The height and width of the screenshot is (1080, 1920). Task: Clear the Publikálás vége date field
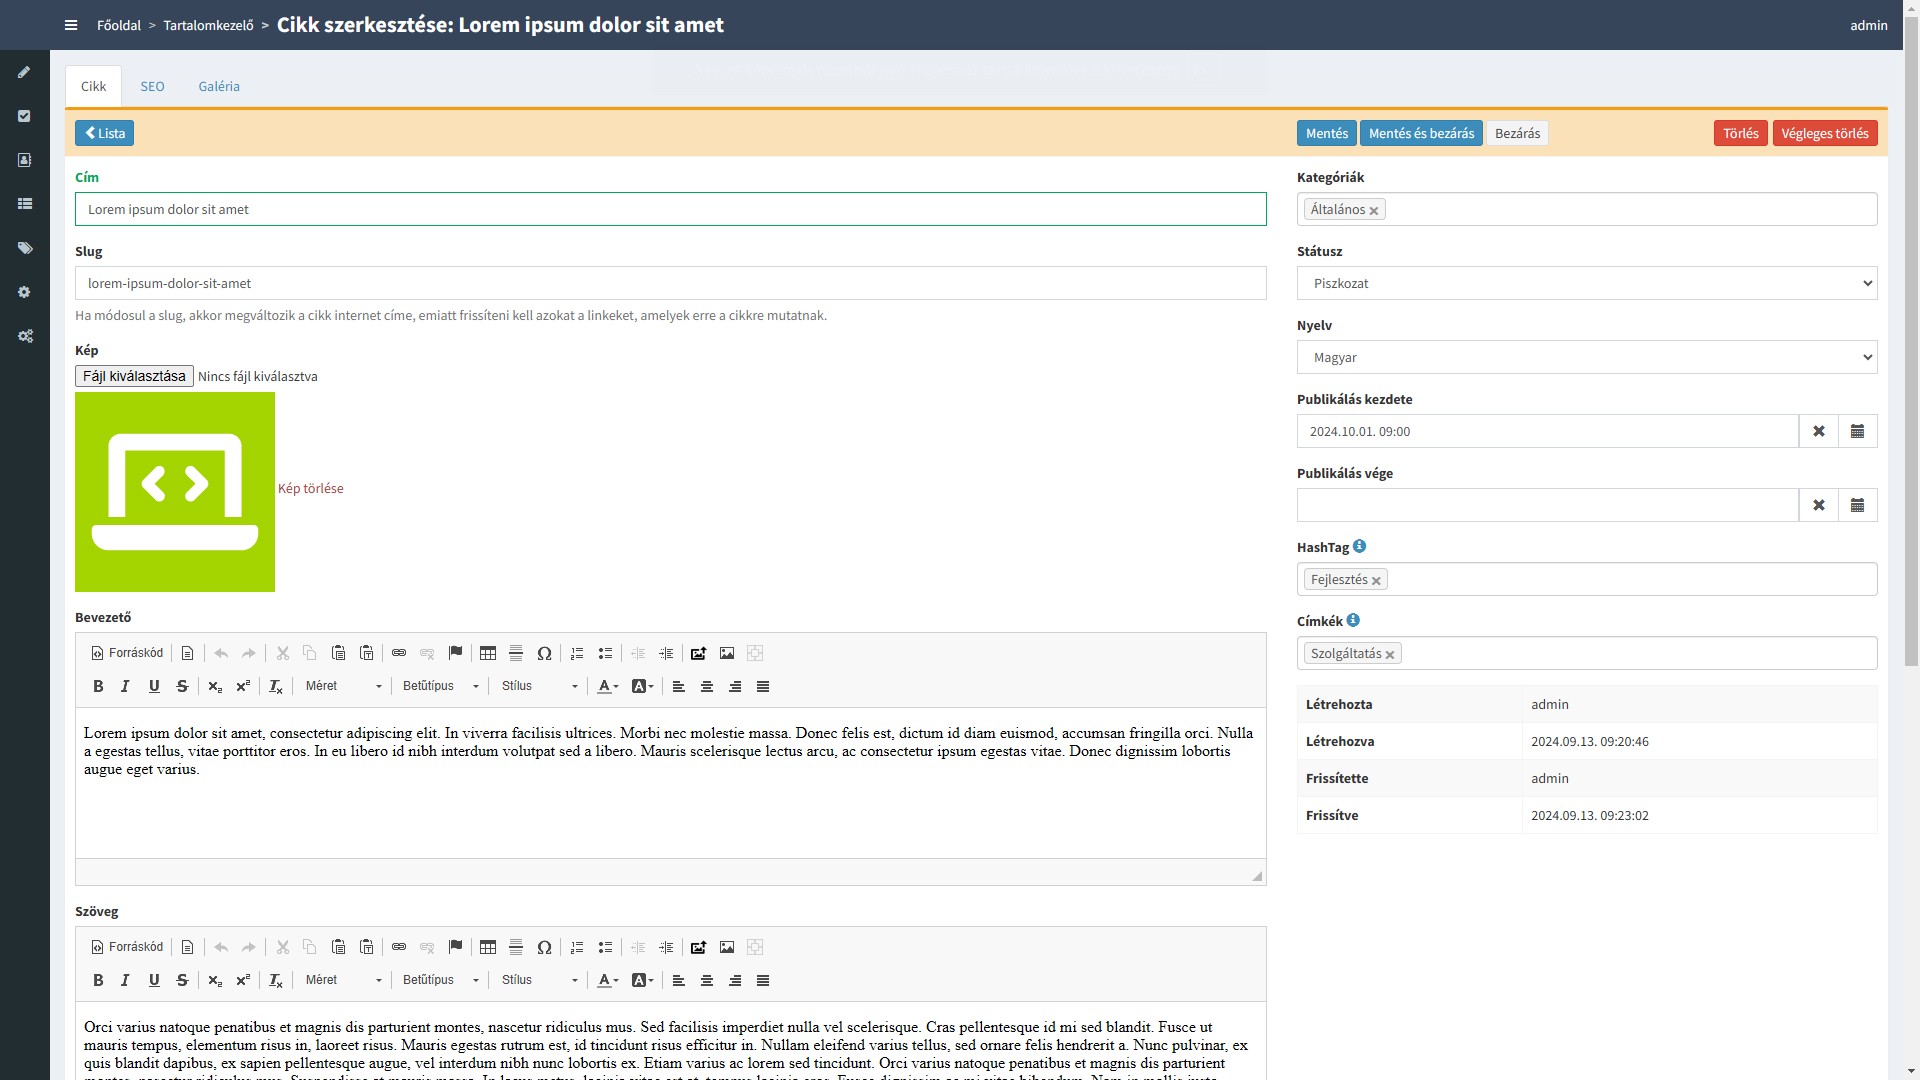[x=1818, y=505]
